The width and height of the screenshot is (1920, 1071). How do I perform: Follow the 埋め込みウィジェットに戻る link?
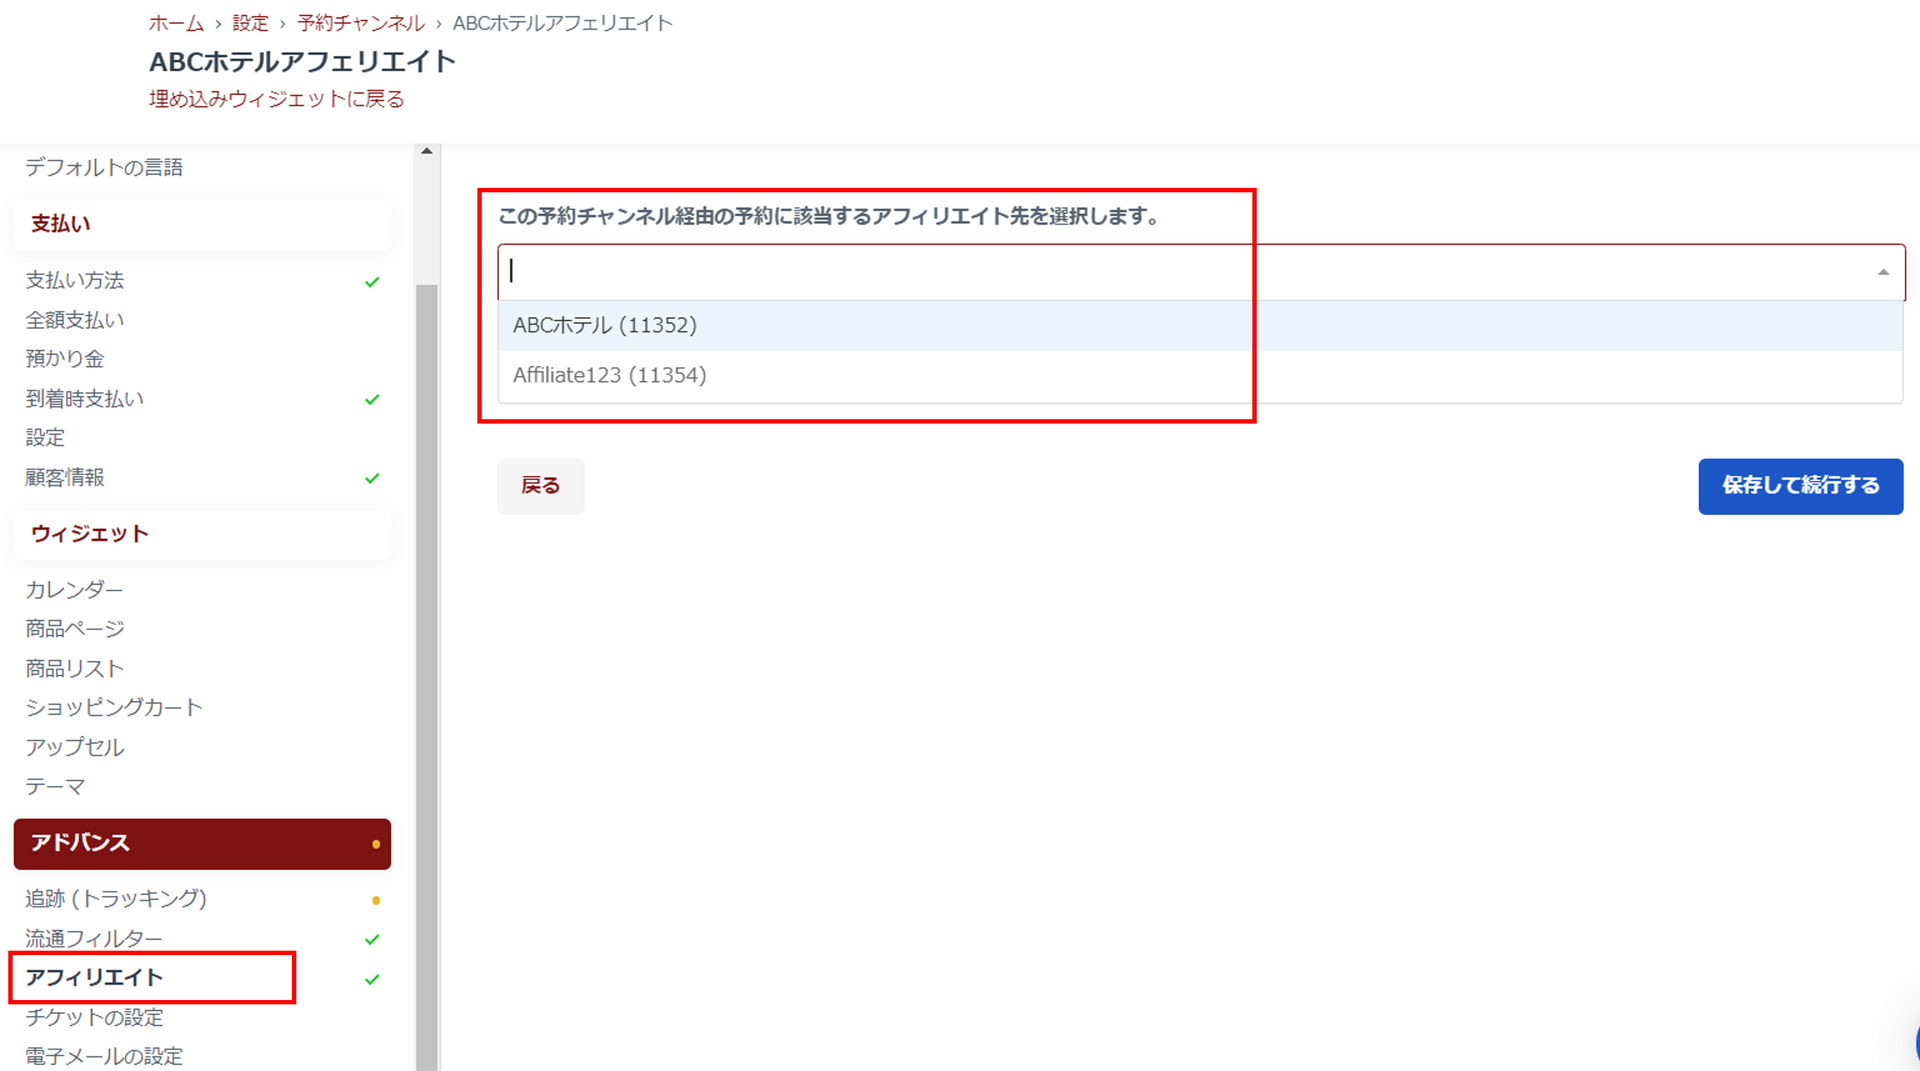pos(277,99)
